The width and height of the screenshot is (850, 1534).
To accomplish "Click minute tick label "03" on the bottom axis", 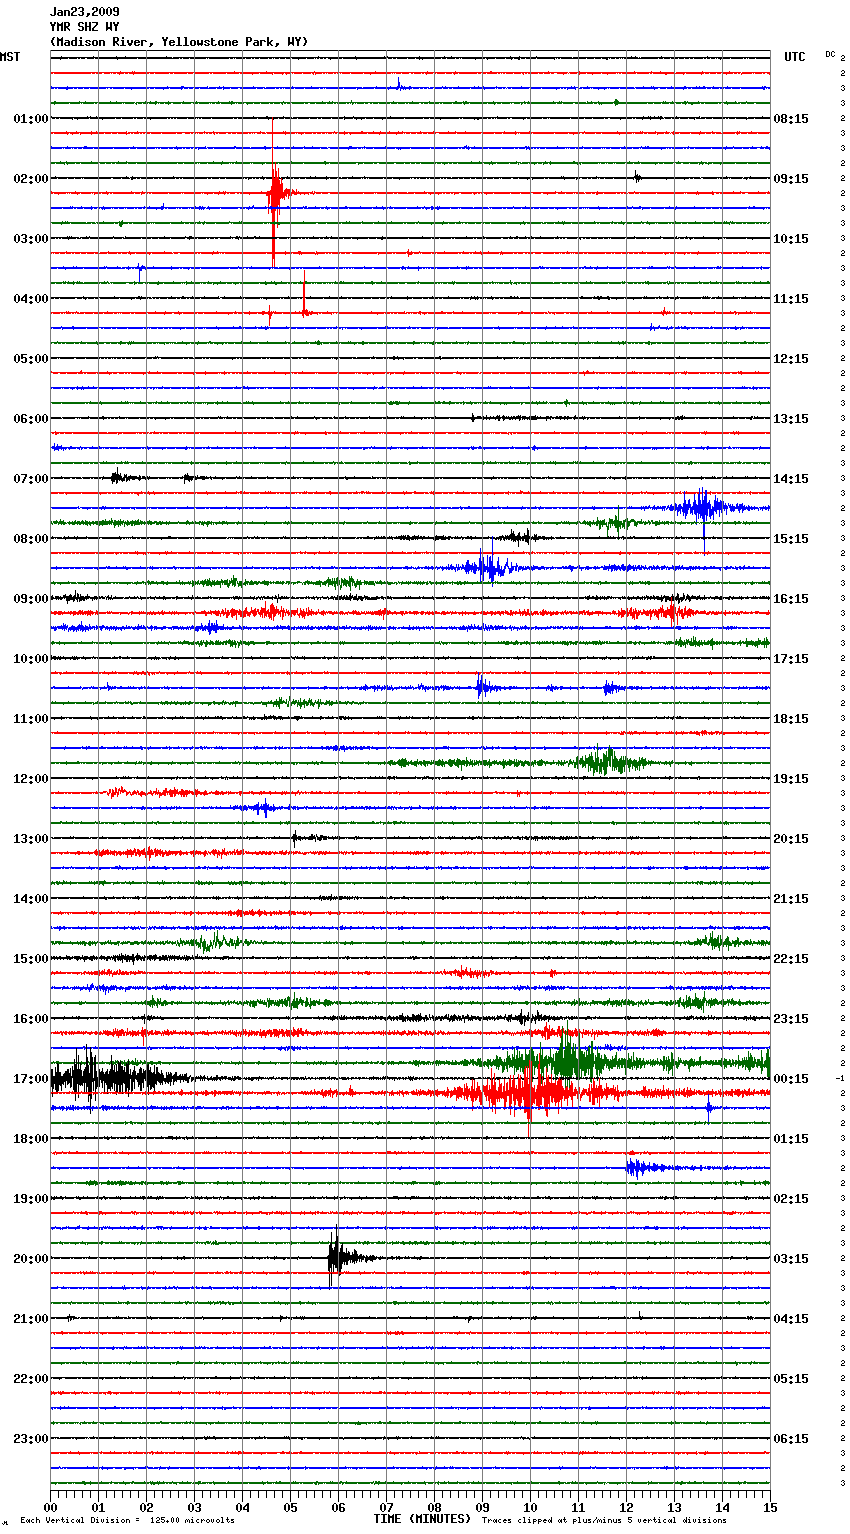I will (x=195, y=1507).
